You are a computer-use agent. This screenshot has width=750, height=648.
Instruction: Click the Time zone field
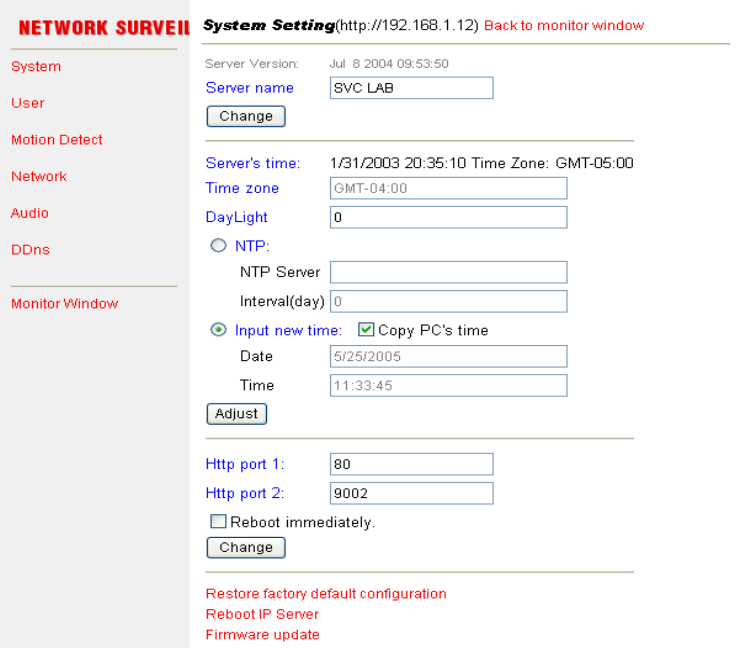pyautogui.click(x=448, y=188)
